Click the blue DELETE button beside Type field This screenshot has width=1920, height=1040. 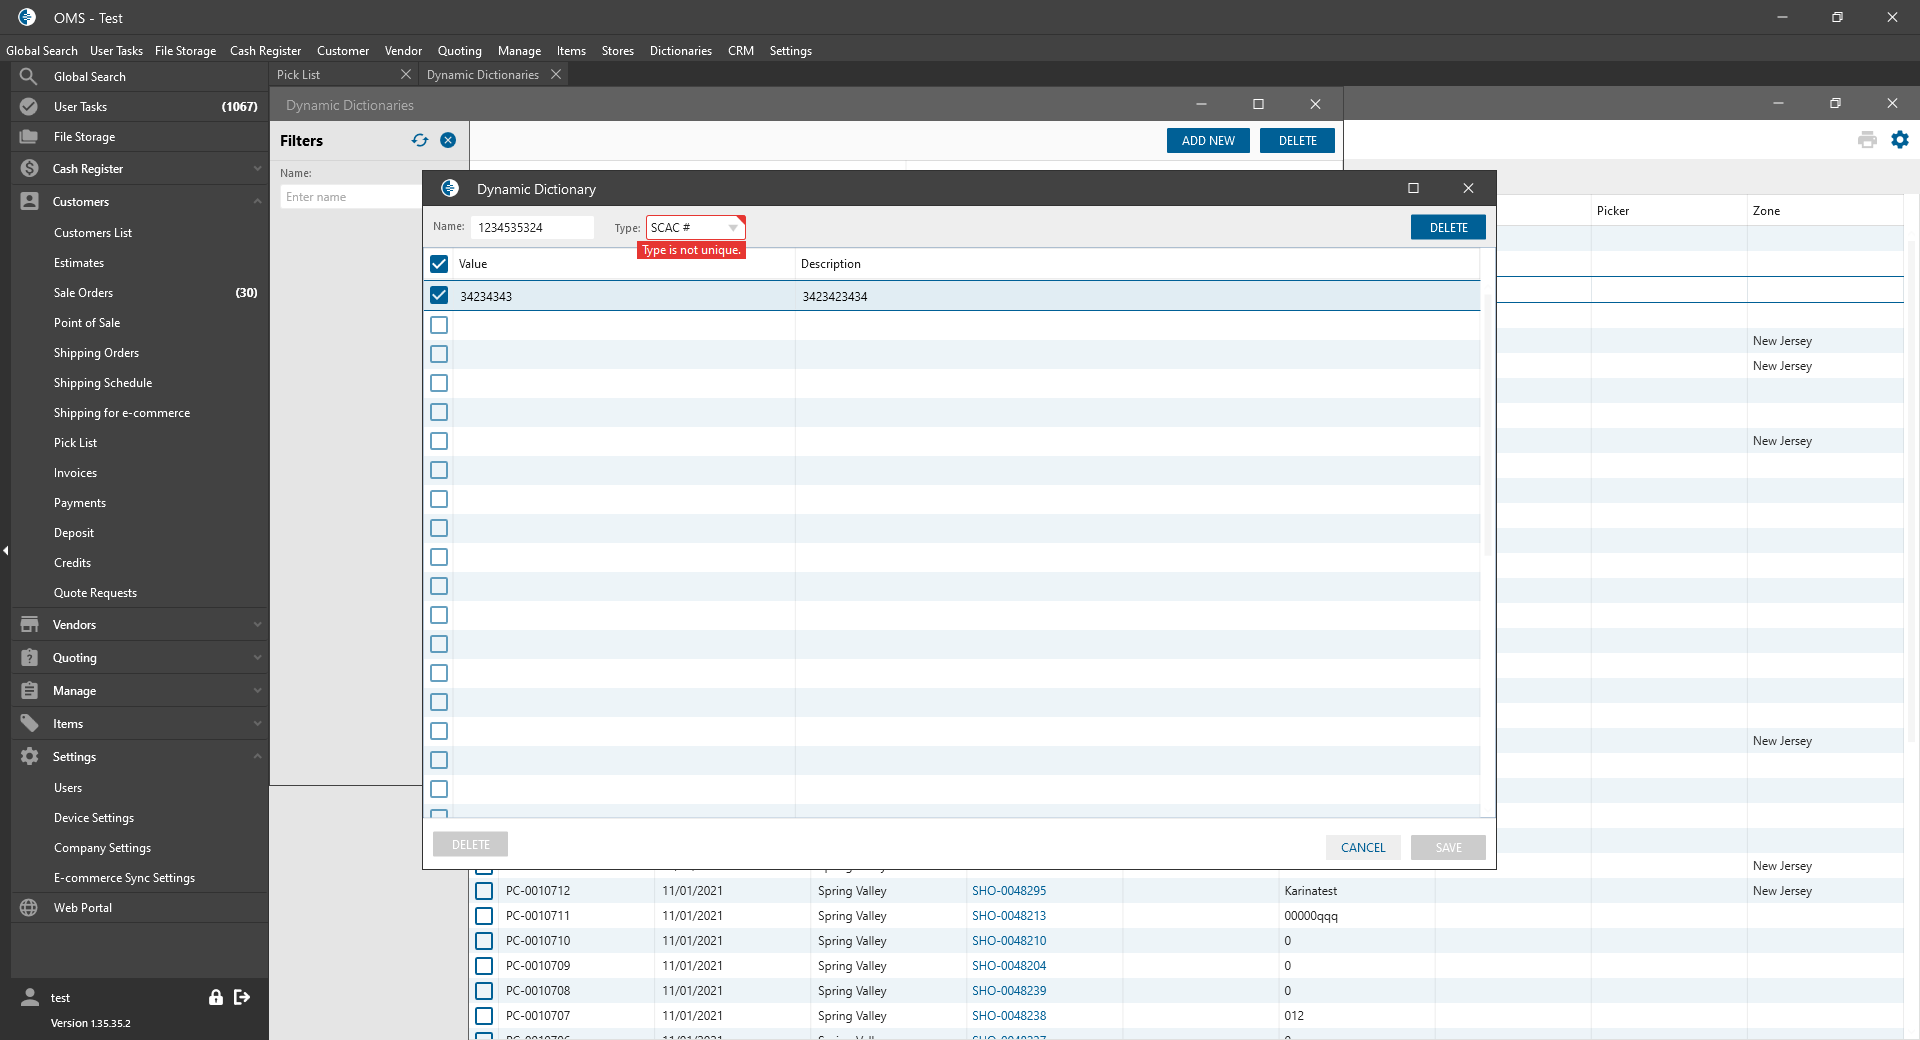pos(1448,227)
